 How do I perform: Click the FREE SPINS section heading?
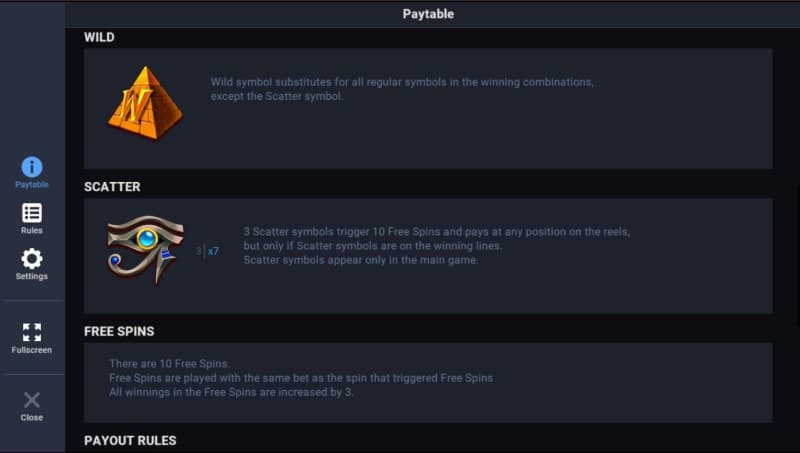tap(119, 331)
